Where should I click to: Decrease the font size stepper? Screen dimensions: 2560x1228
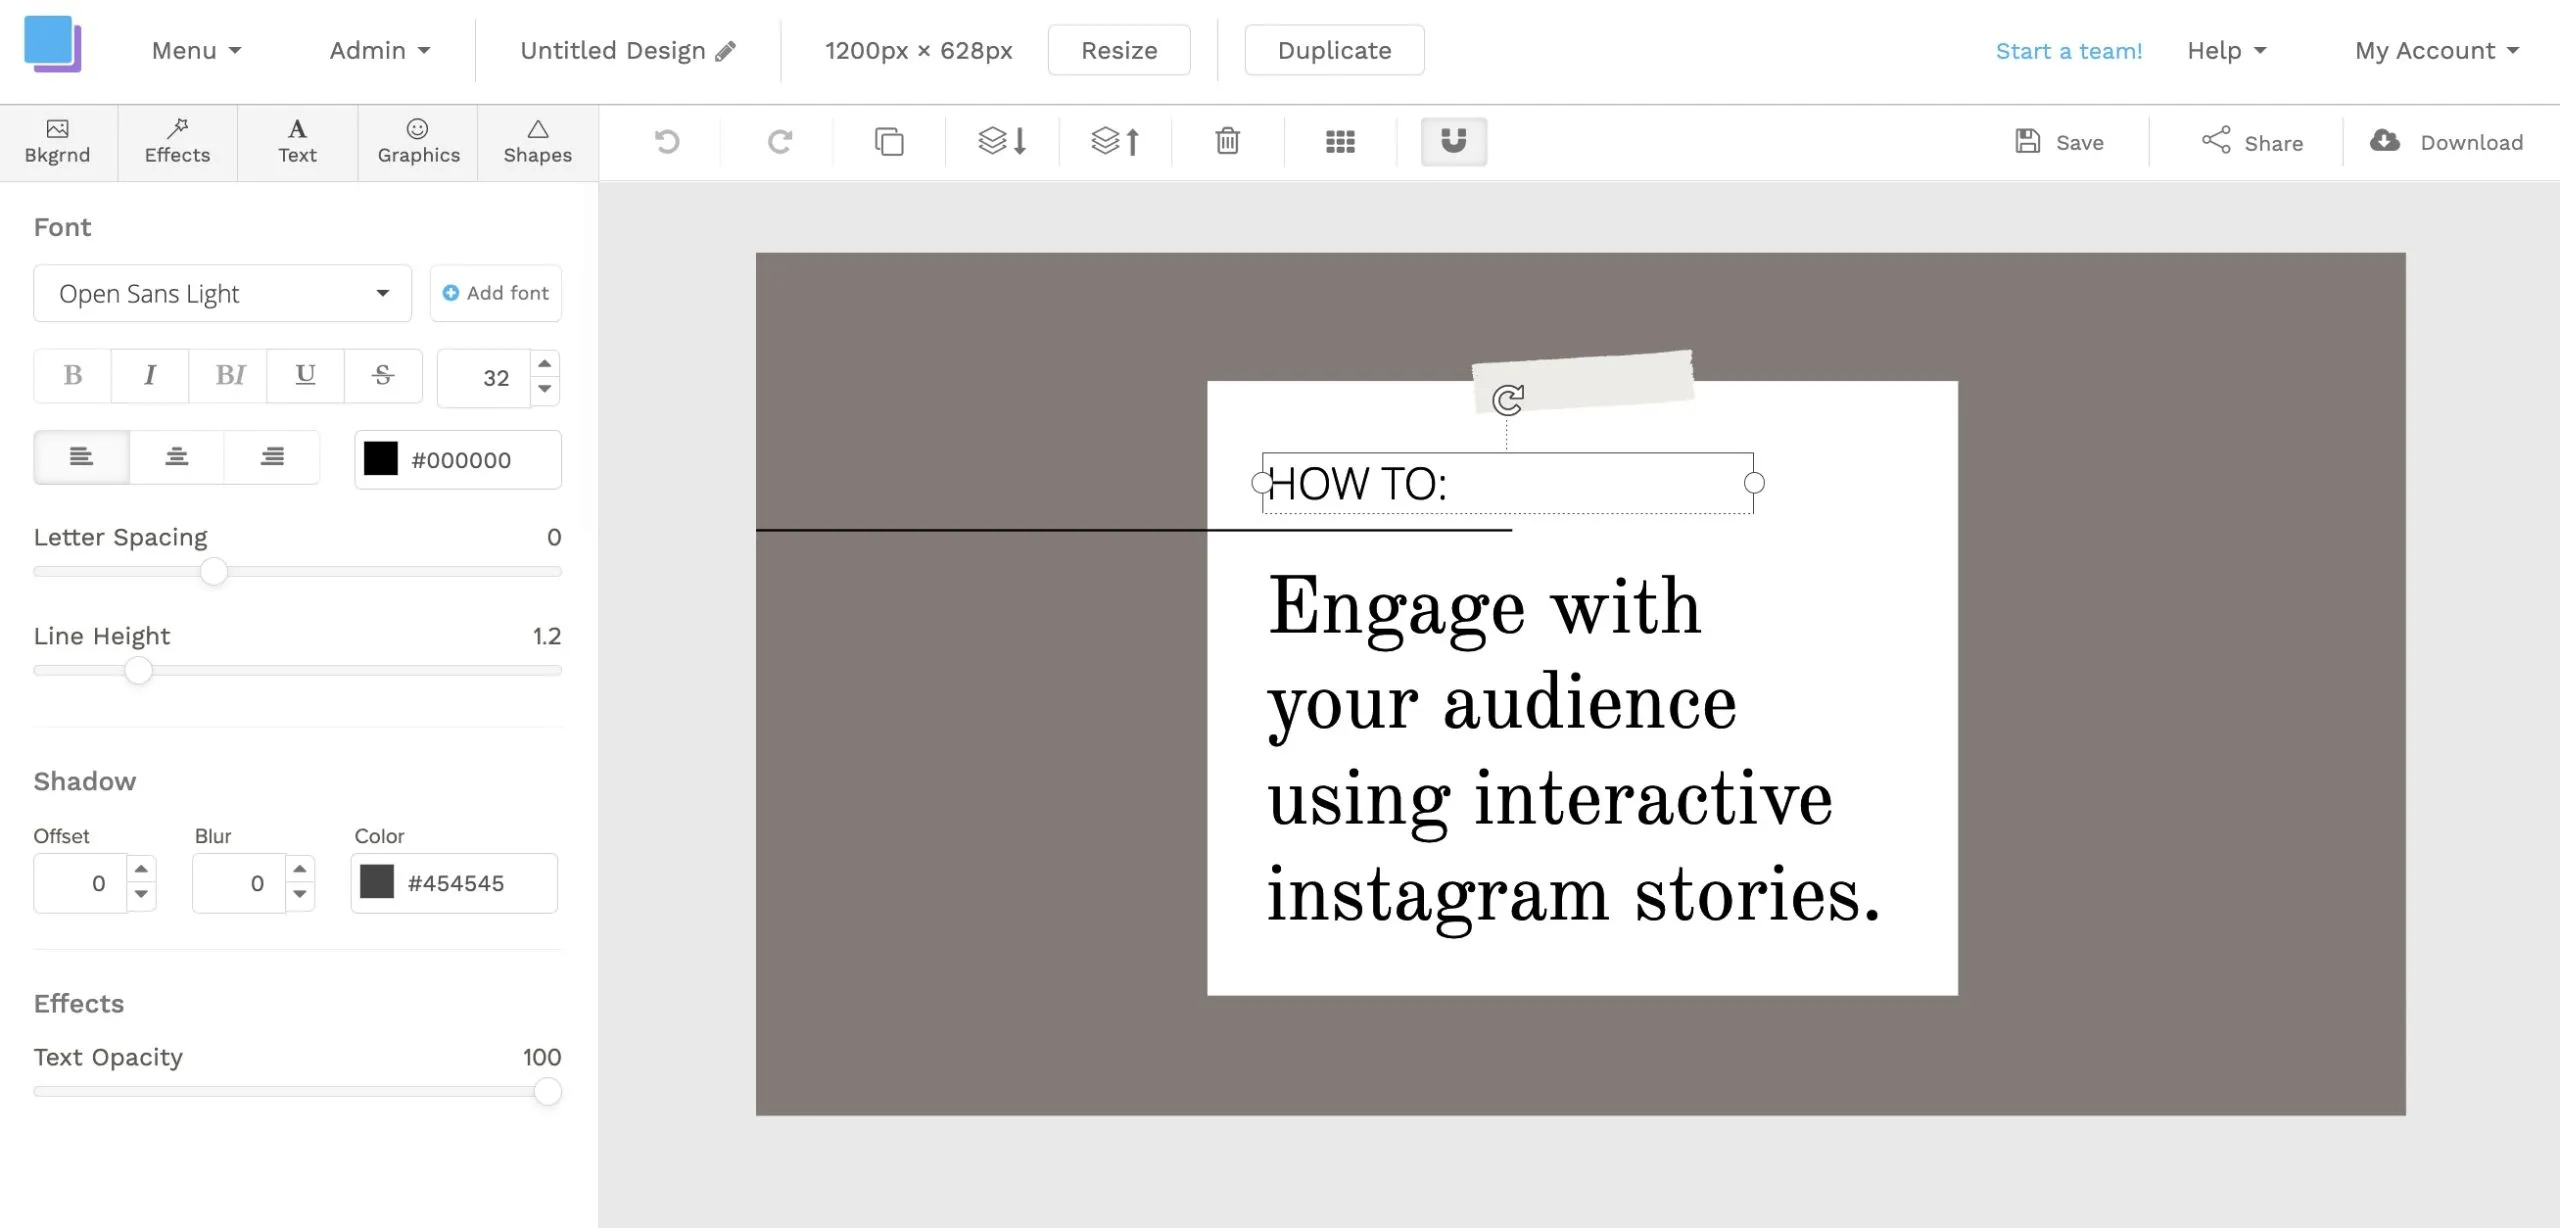point(545,390)
